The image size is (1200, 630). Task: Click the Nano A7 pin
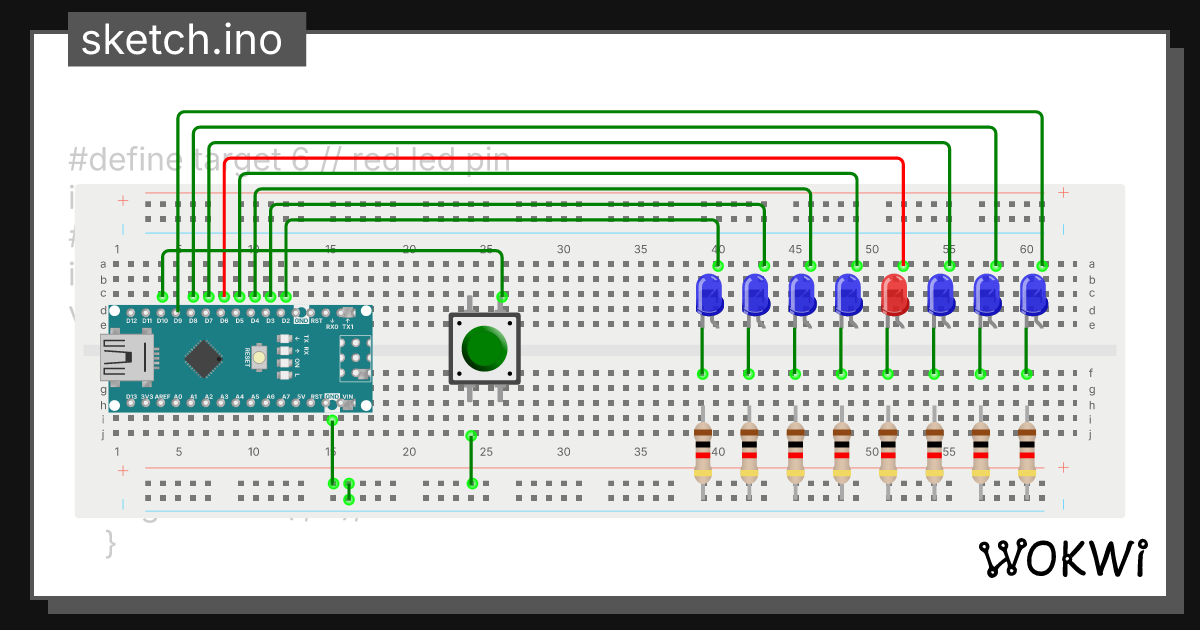(281, 403)
